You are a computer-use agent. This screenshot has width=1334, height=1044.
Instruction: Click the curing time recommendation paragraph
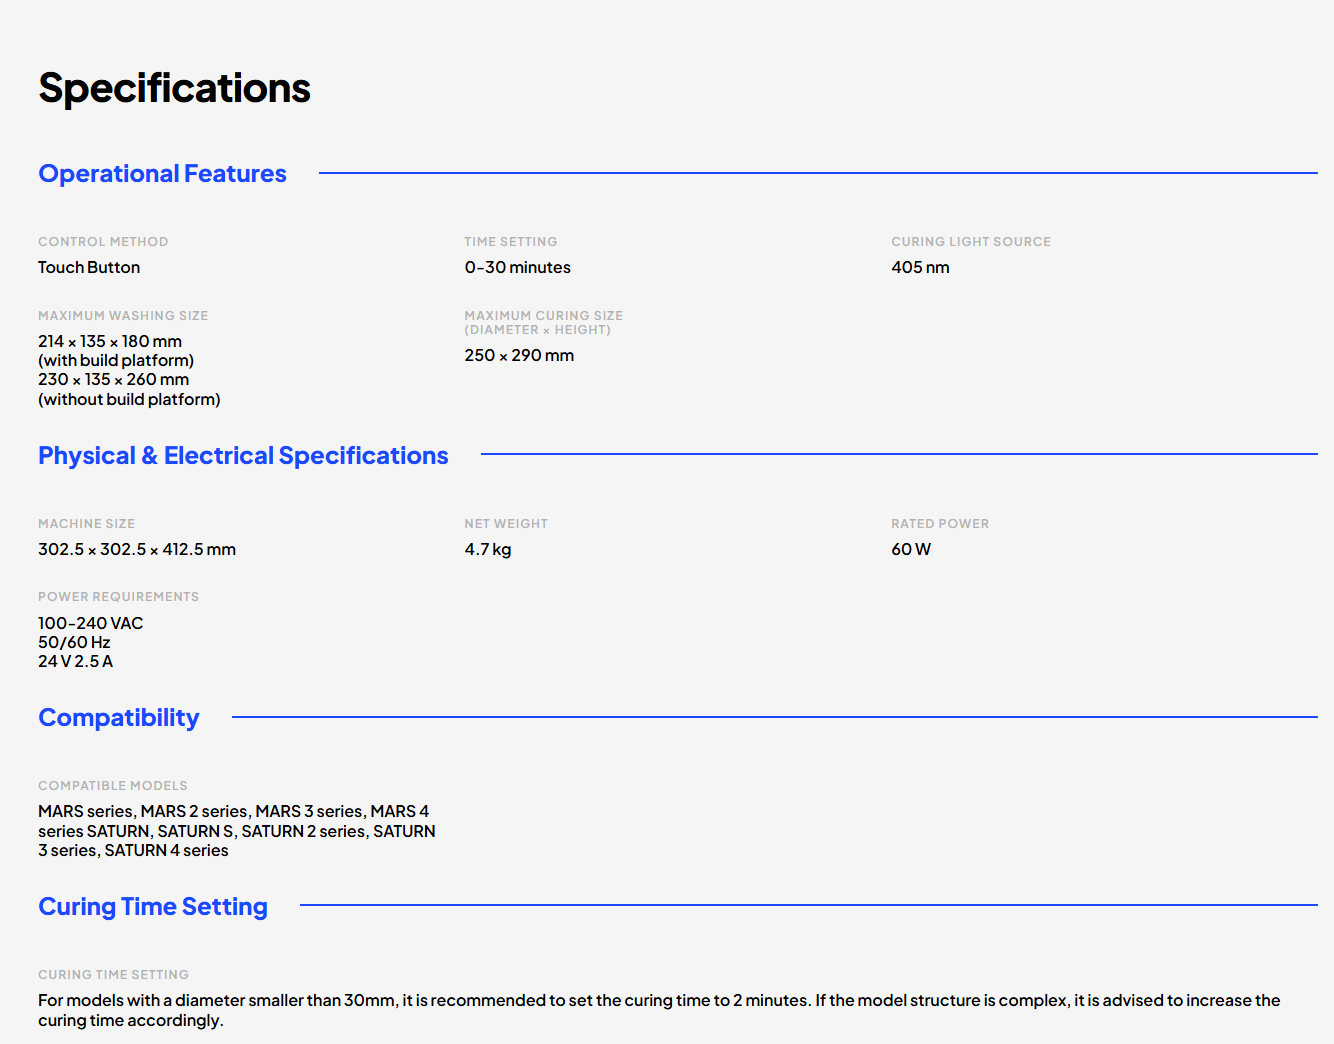point(659,1010)
